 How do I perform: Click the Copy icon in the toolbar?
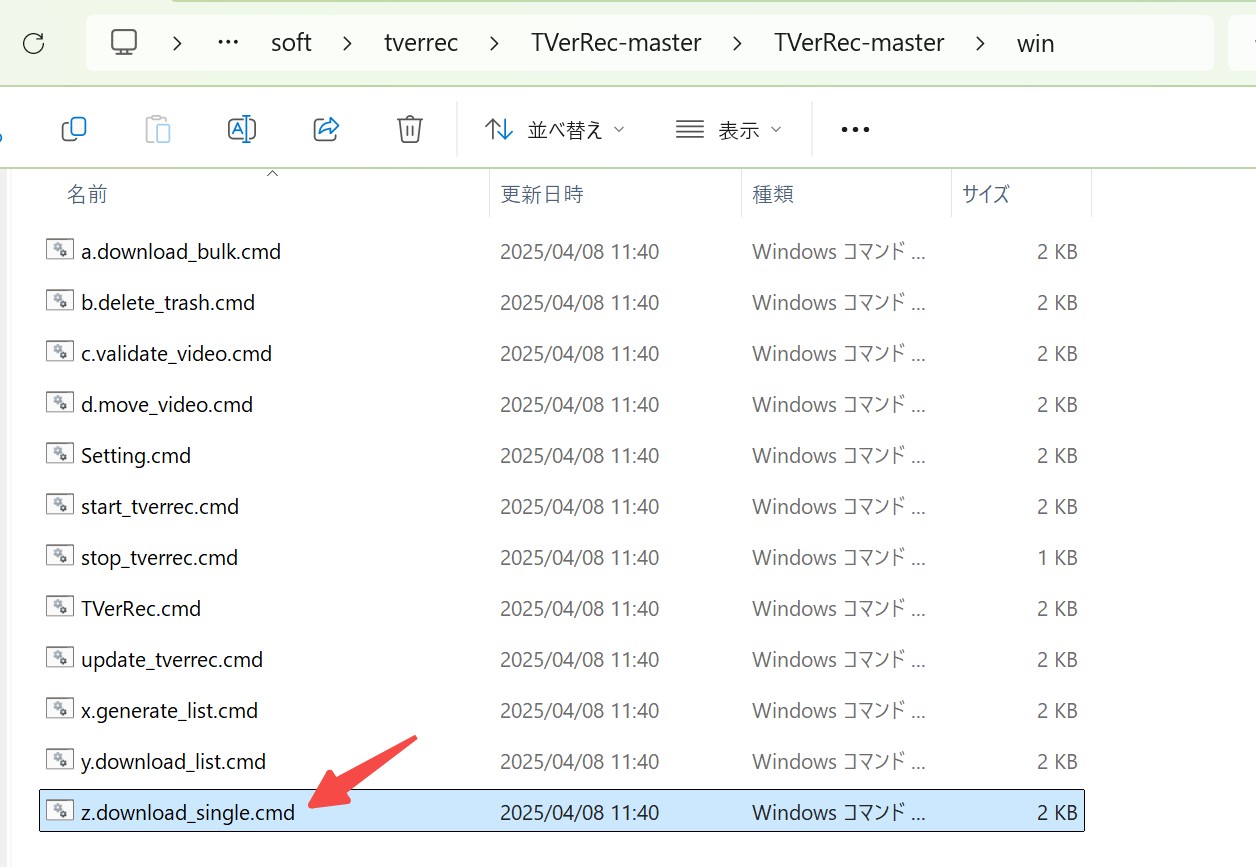coord(74,129)
